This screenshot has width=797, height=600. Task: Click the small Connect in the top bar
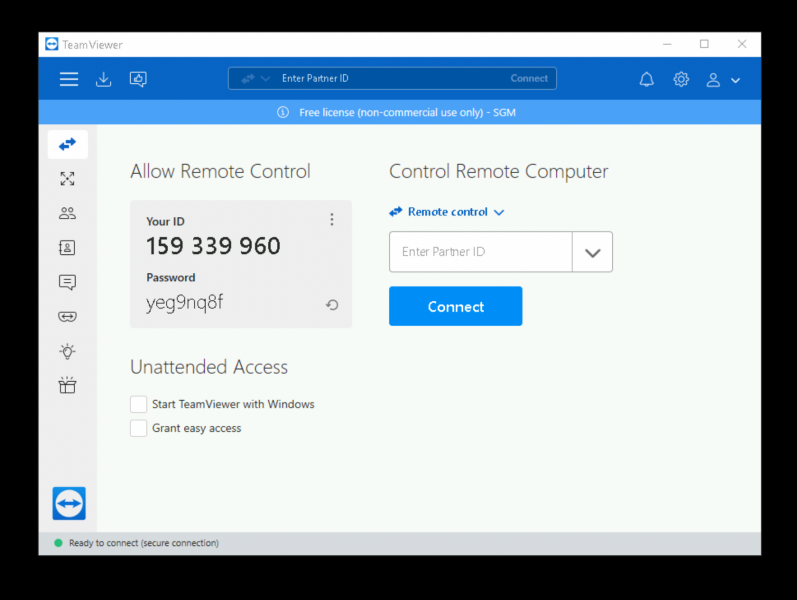tap(529, 78)
